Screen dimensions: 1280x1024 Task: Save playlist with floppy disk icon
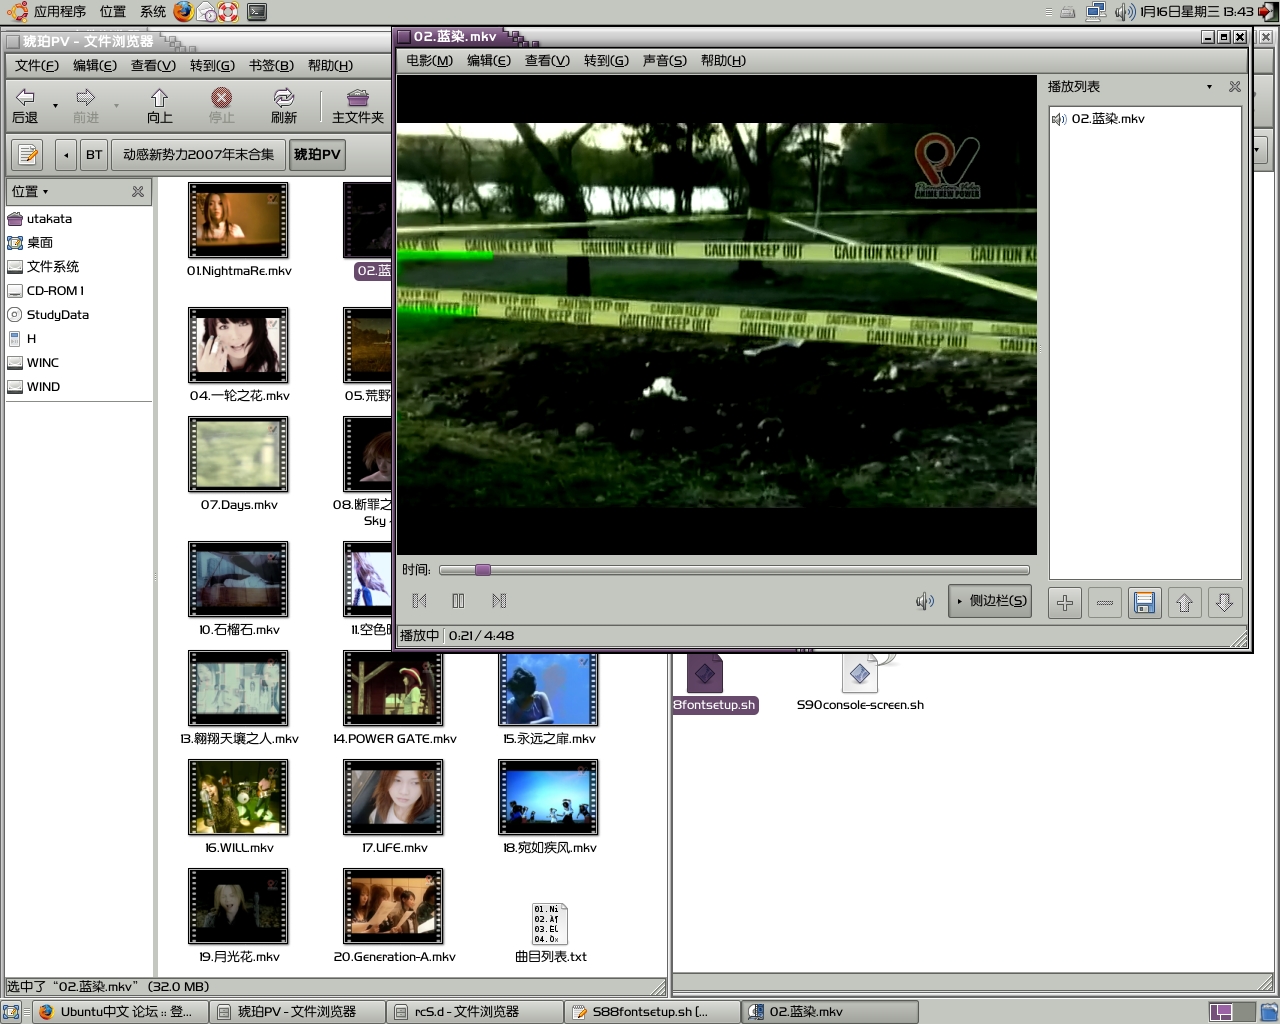1145,602
